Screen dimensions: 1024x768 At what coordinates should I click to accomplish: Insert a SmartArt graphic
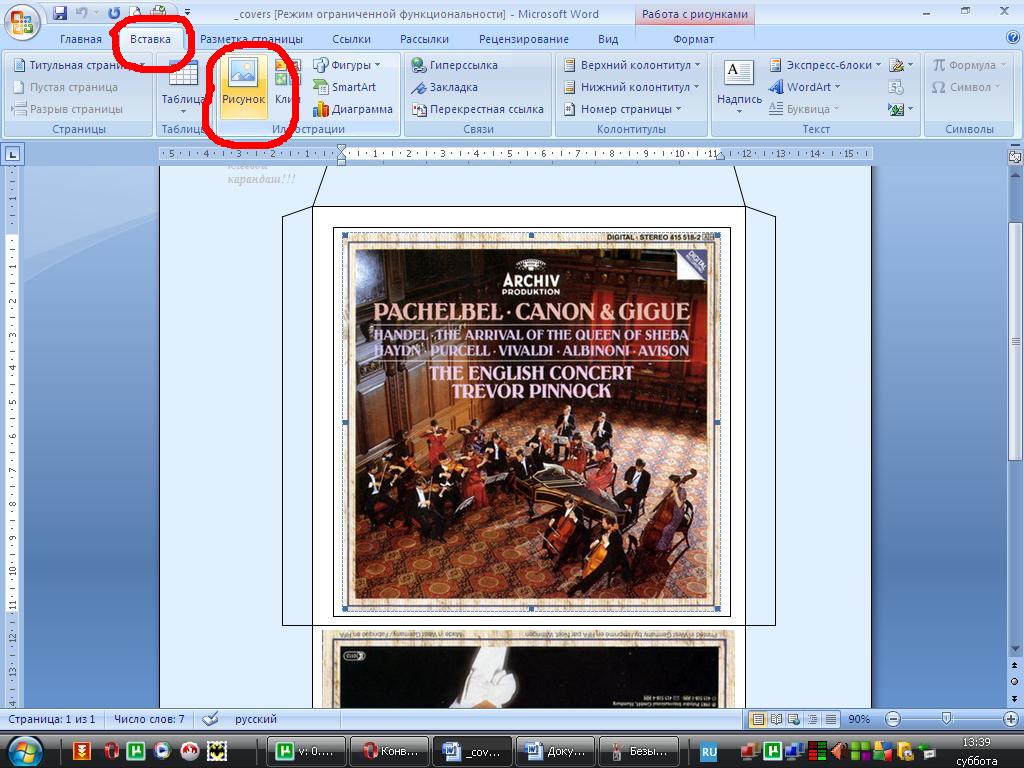click(345, 87)
